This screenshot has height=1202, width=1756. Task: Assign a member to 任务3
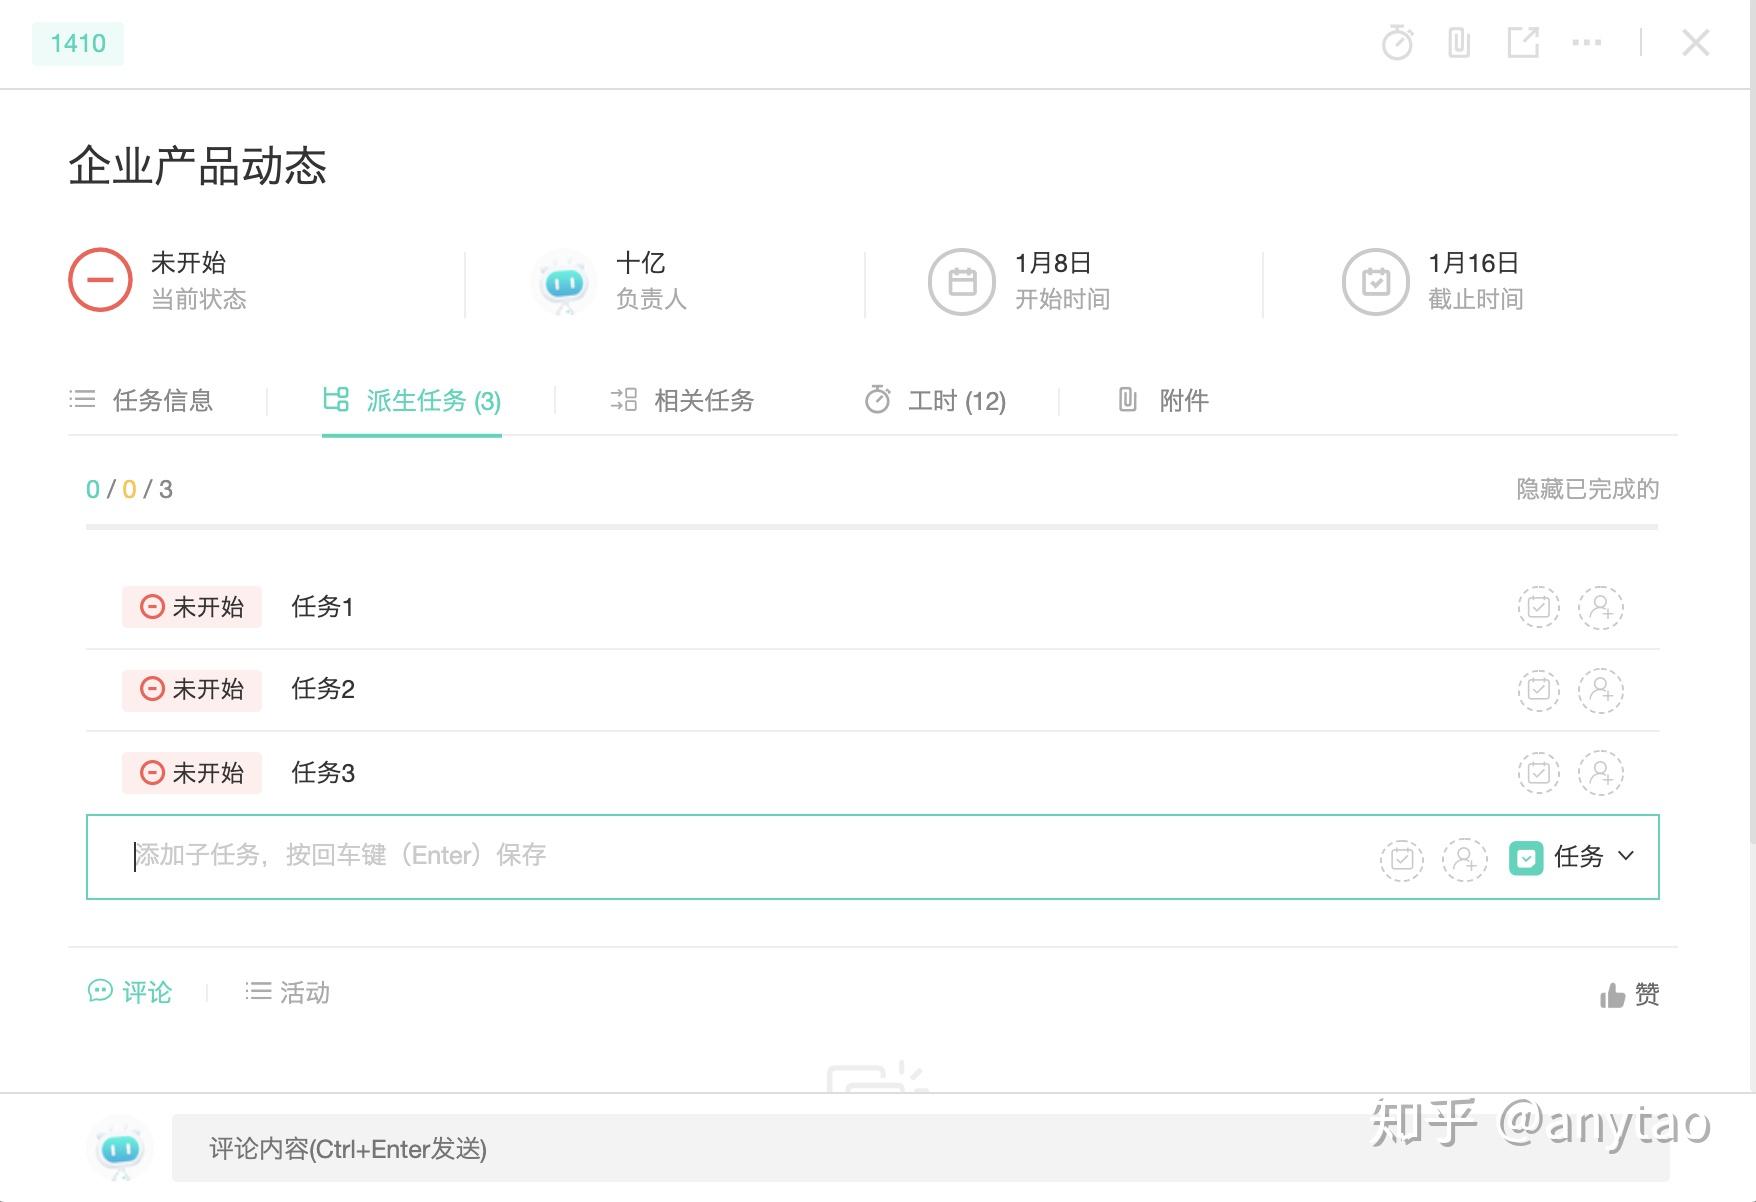click(x=1600, y=773)
